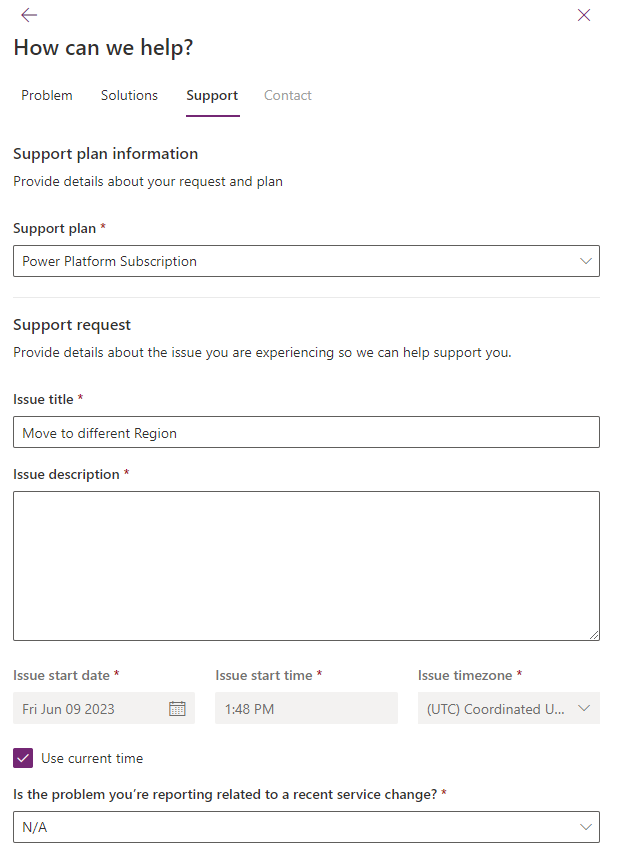Screen dimensions: 619x860
Task: Switch to the Problem tab
Action: coord(46,95)
